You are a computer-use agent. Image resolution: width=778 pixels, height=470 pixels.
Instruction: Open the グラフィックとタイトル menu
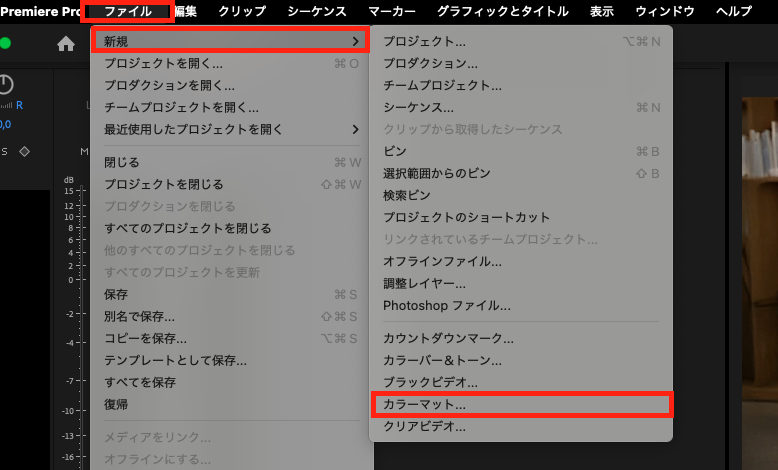[x=503, y=12]
